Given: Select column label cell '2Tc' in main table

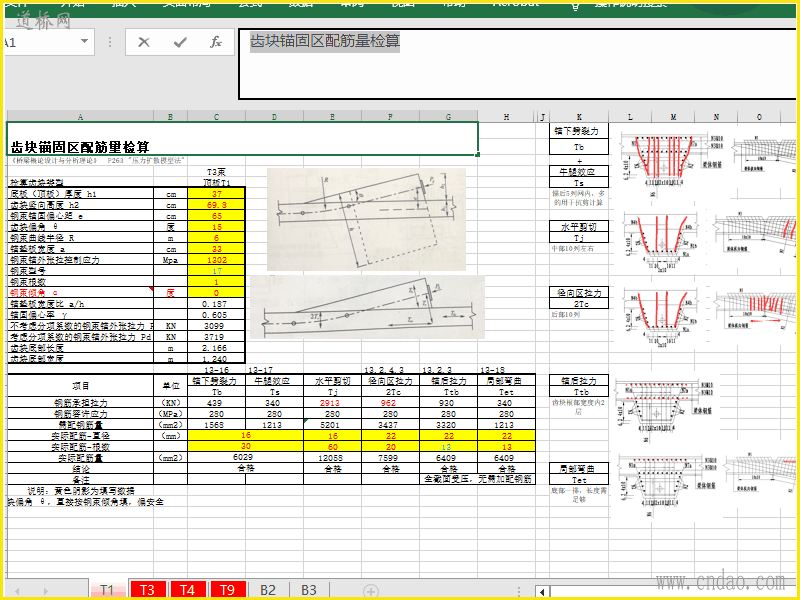Looking at the screenshot, I should 390,392.
